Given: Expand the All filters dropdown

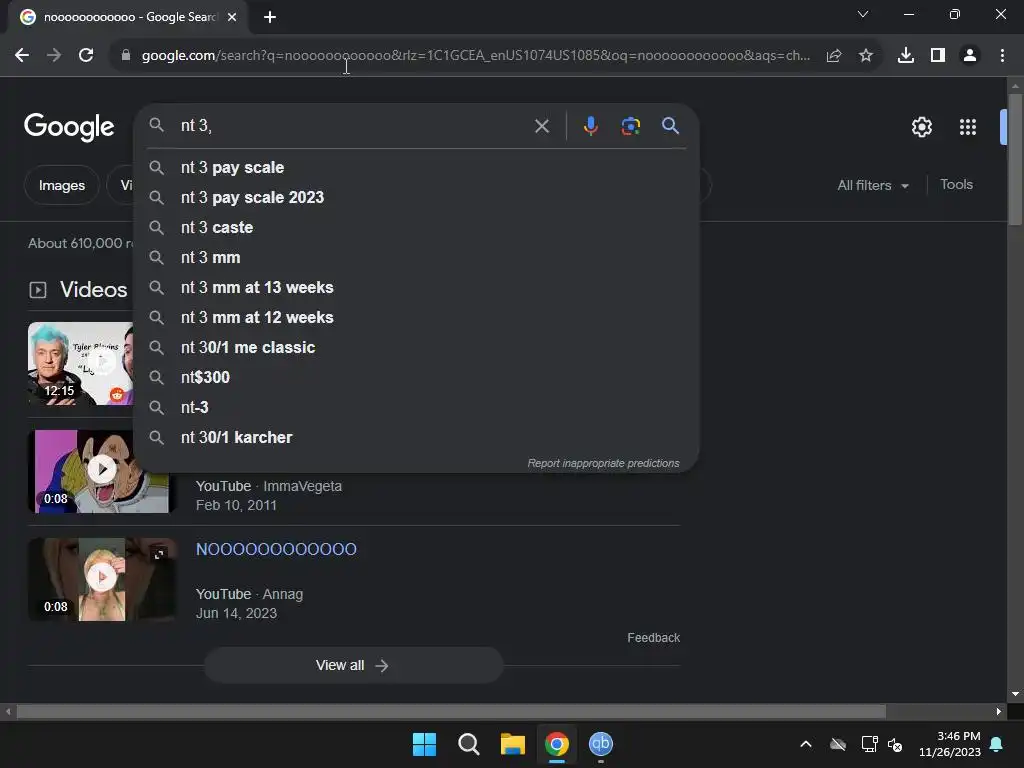Looking at the screenshot, I should click(873, 185).
